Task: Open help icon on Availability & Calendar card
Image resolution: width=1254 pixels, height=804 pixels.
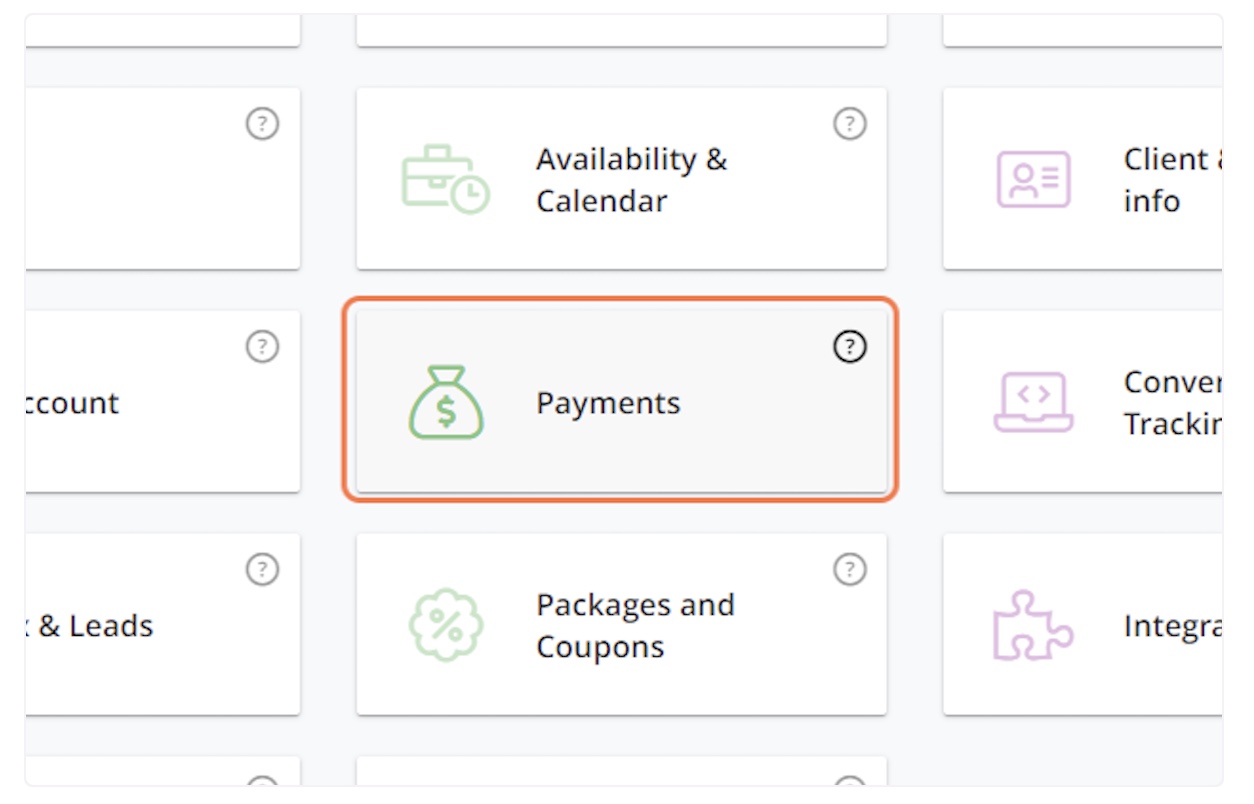Action: click(849, 124)
